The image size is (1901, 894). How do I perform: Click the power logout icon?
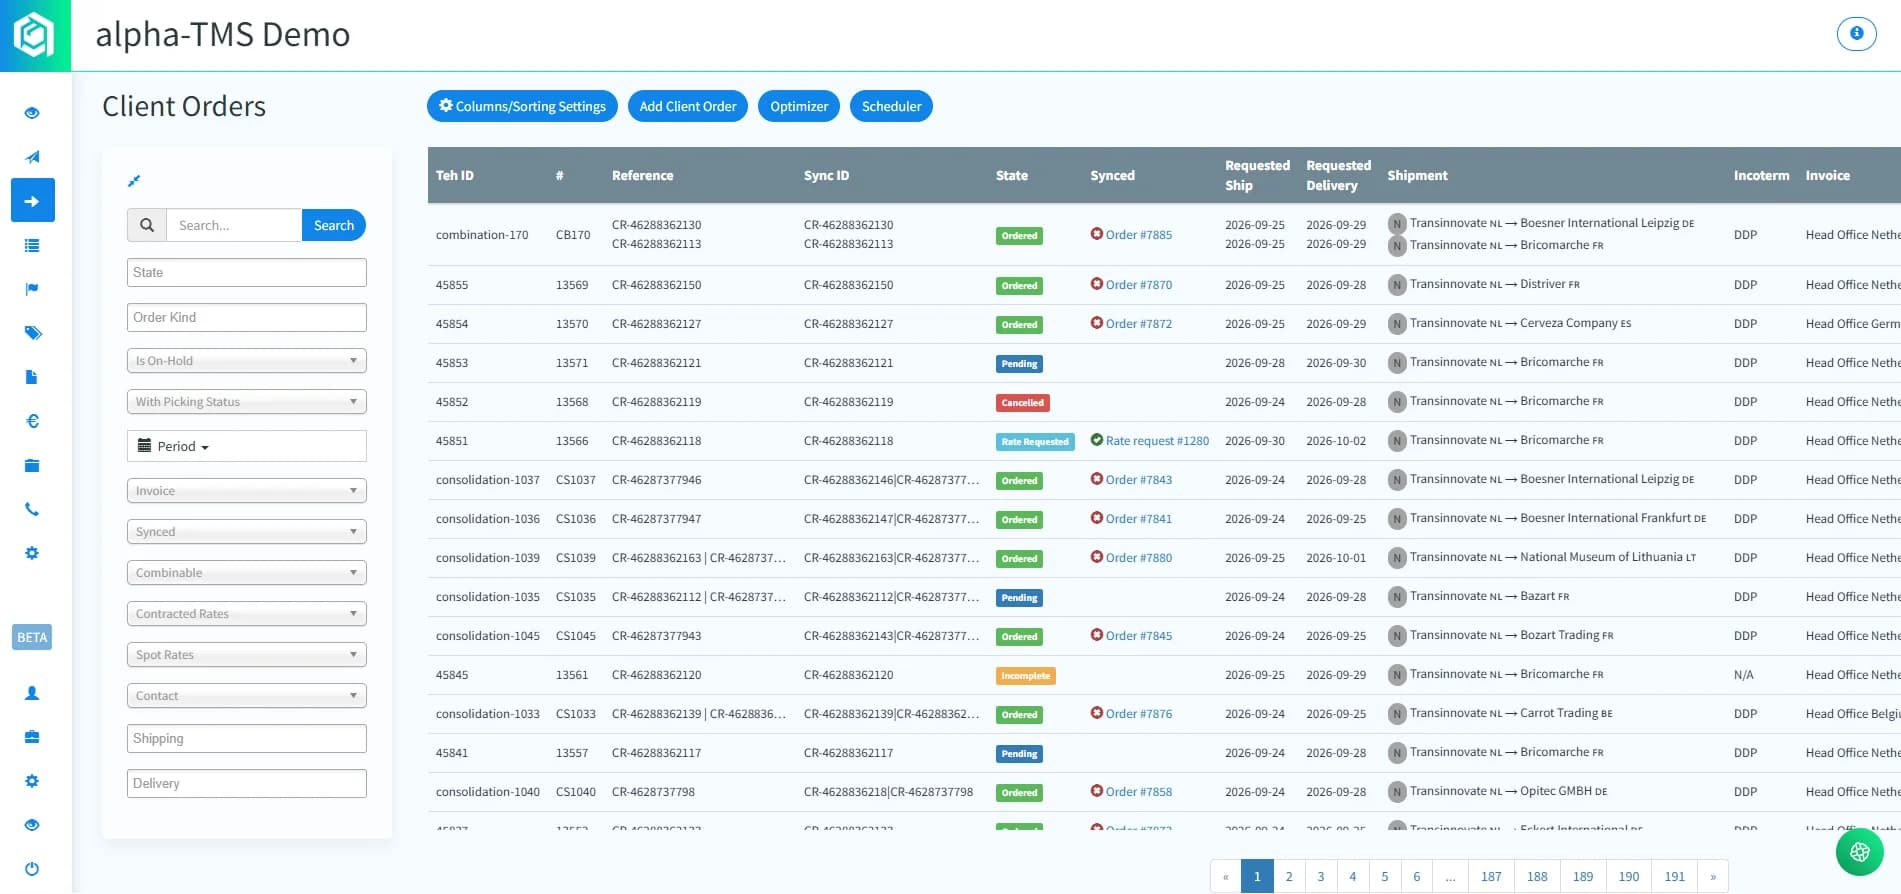click(x=32, y=869)
